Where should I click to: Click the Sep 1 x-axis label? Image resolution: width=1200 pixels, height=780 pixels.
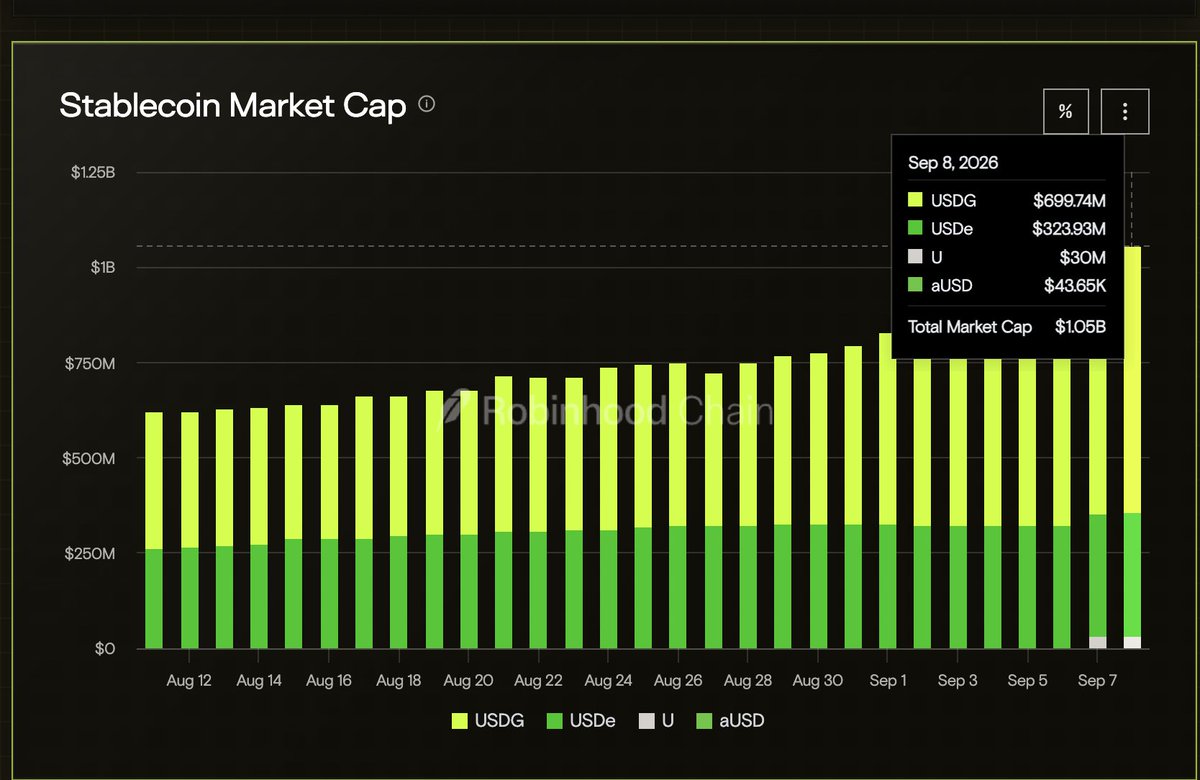pyautogui.click(x=887, y=681)
